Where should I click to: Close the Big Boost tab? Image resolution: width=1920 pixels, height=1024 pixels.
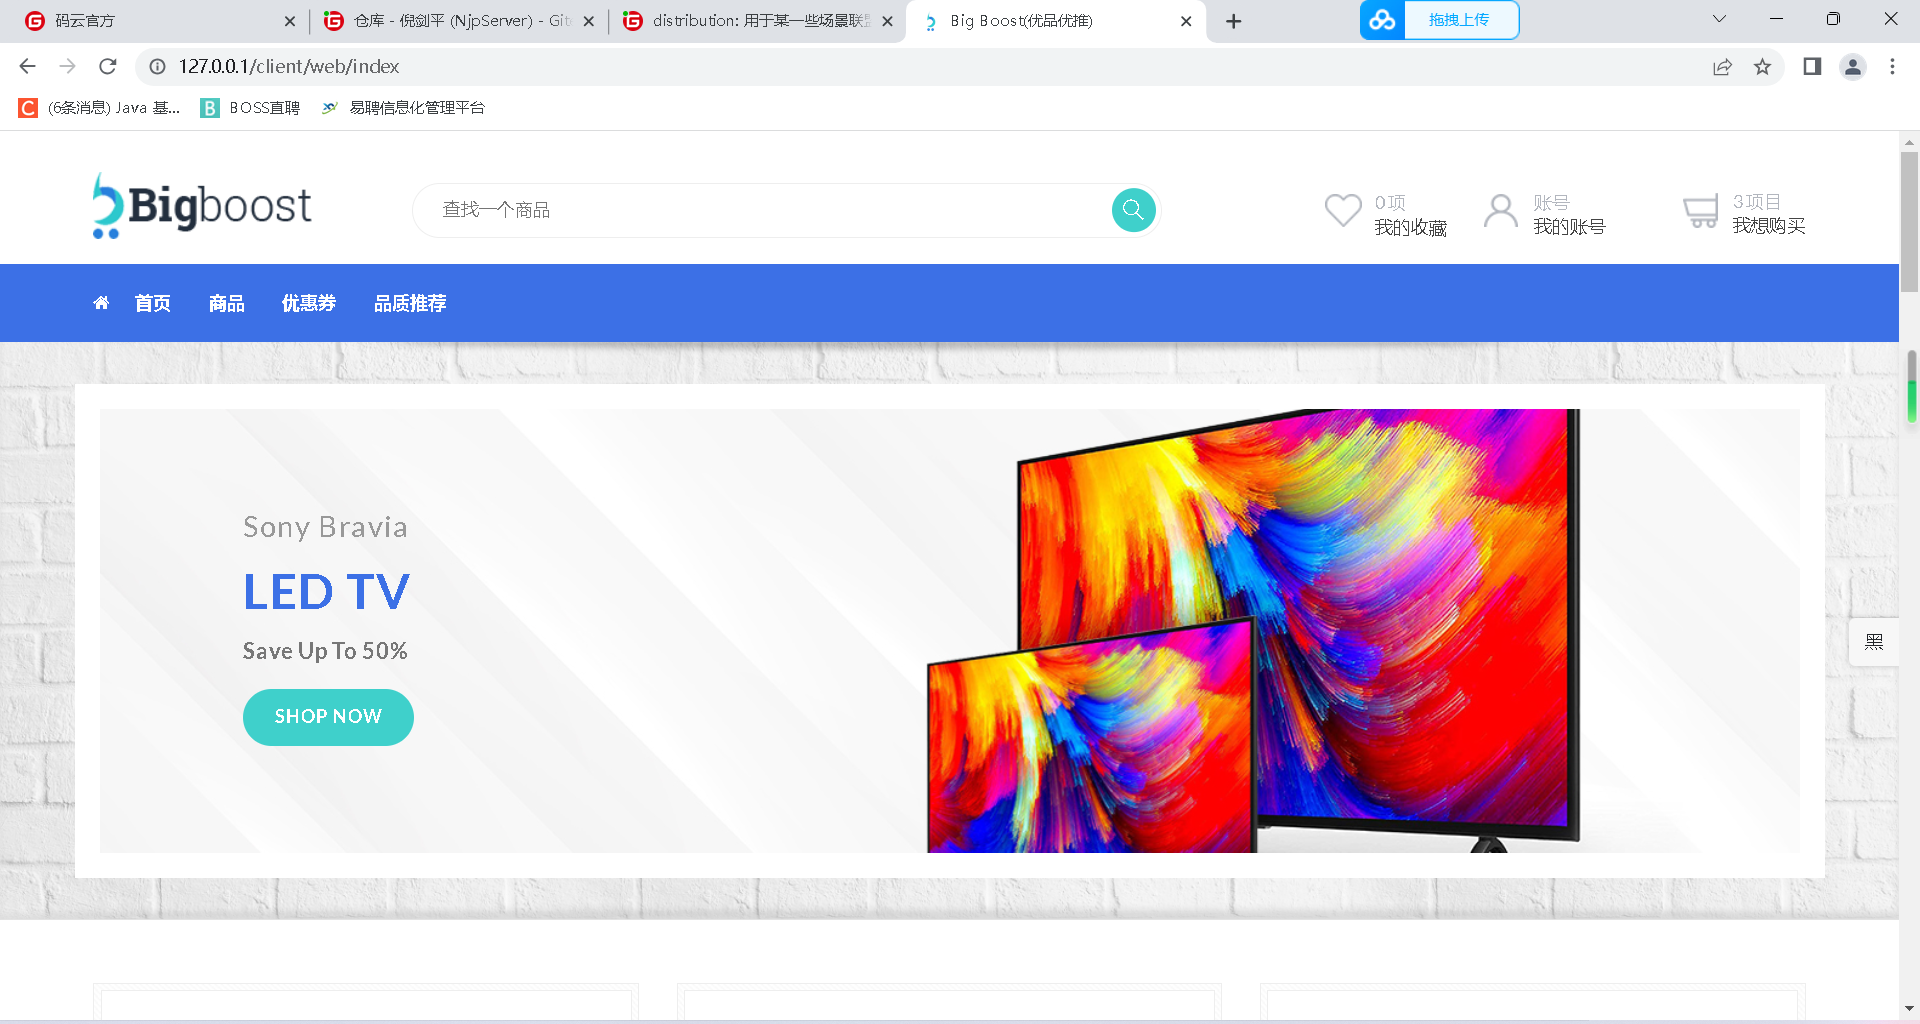point(1186,21)
